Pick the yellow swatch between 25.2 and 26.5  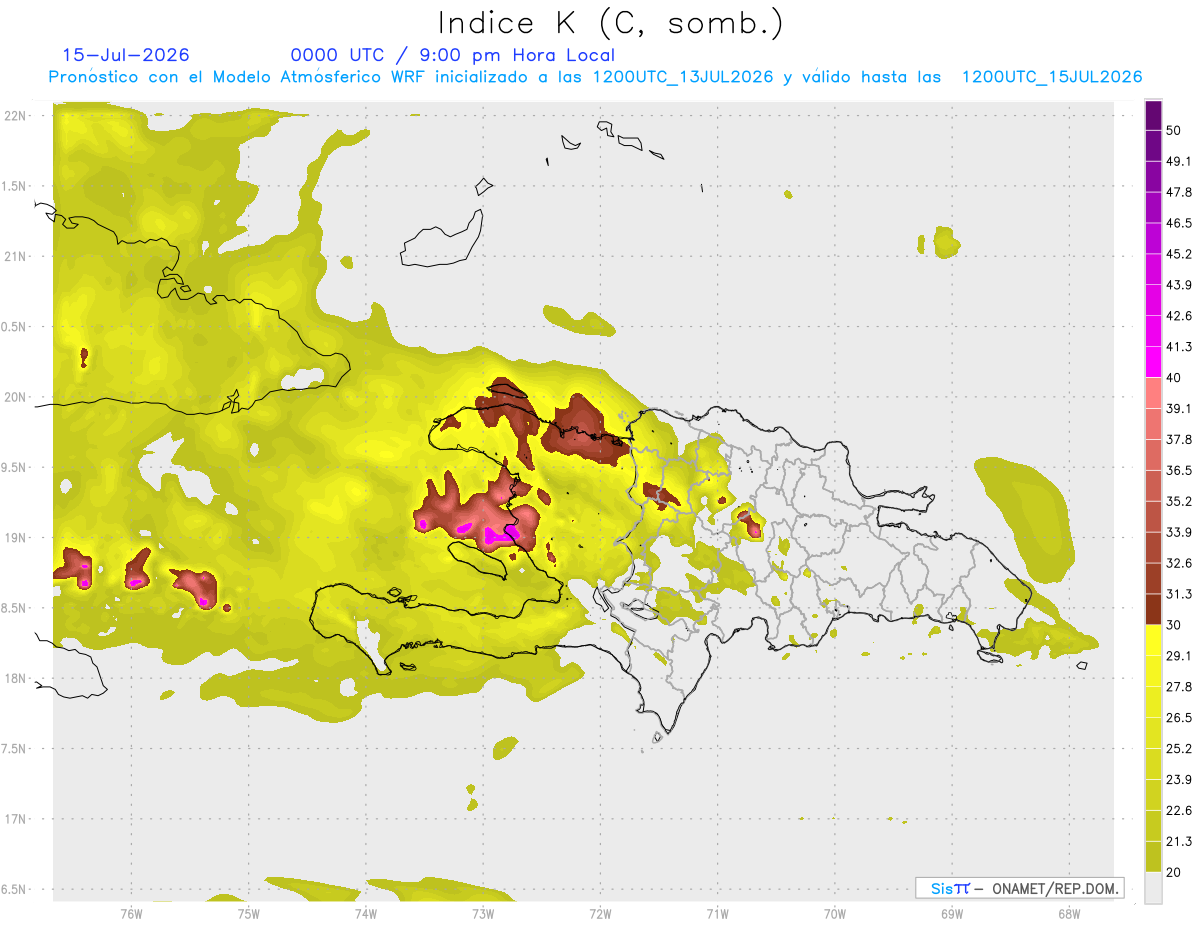1154,733
